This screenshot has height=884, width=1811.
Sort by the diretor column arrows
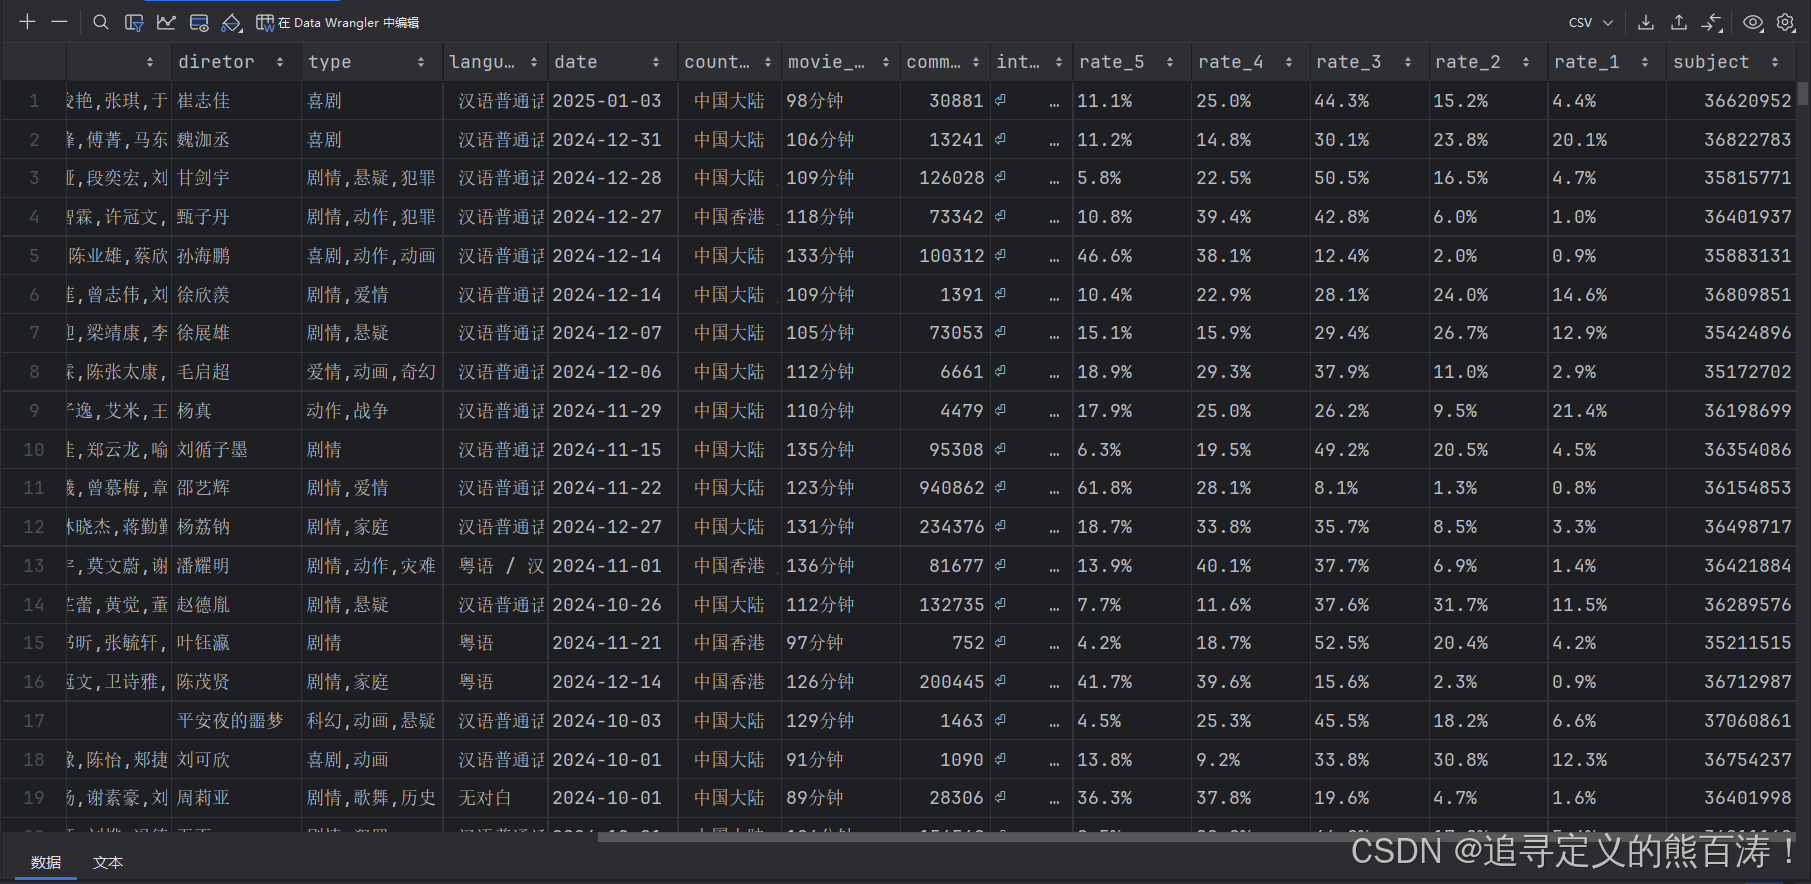click(x=280, y=62)
